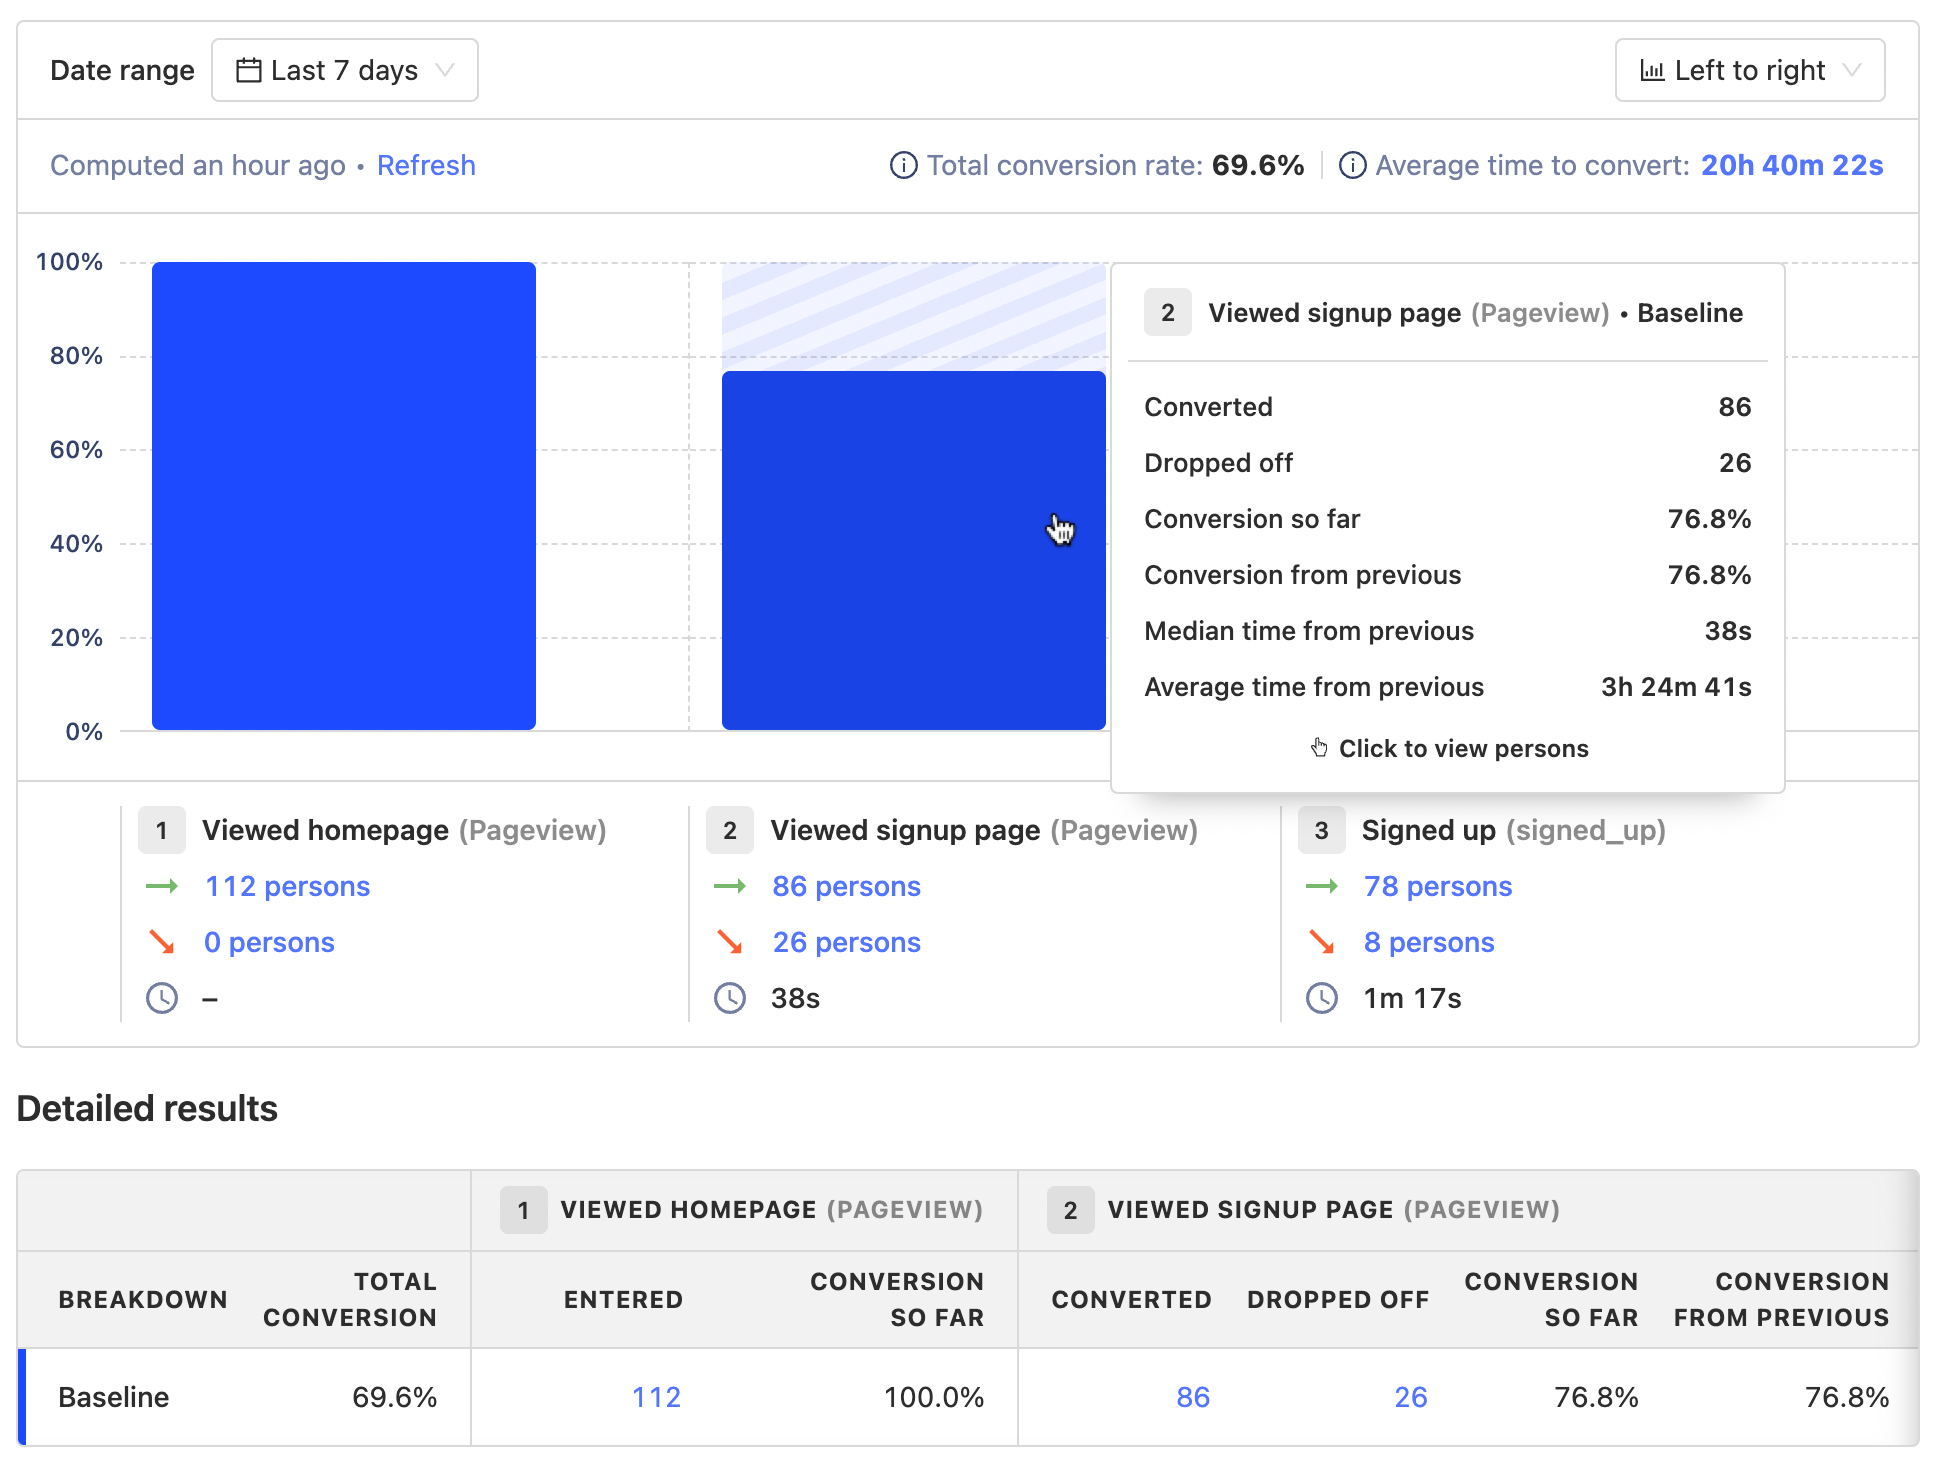Click the info icon next to Total conversion rate
Screen dimensions: 1939x1466
coord(903,165)
